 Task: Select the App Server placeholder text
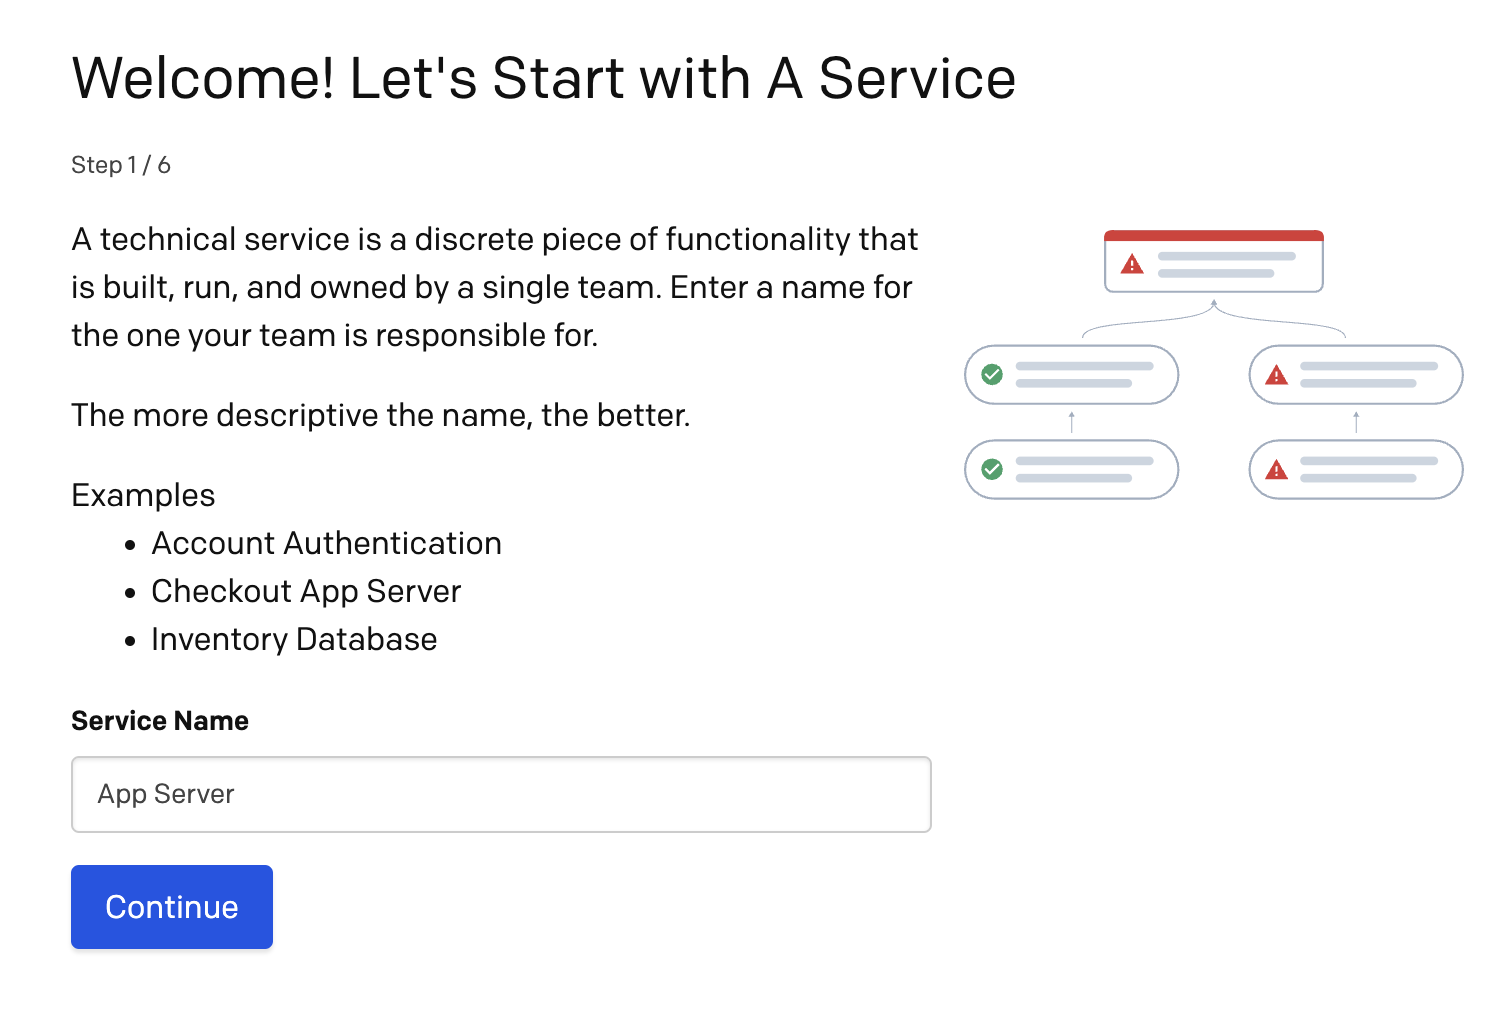(x=165, y=794)
